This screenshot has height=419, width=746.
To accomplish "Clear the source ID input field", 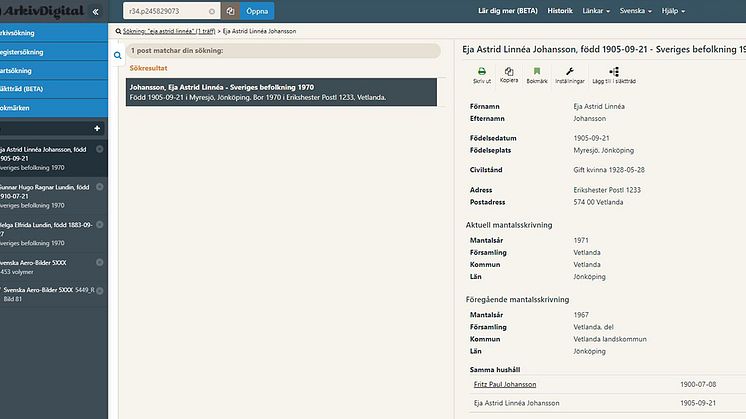I will [211, 11].
